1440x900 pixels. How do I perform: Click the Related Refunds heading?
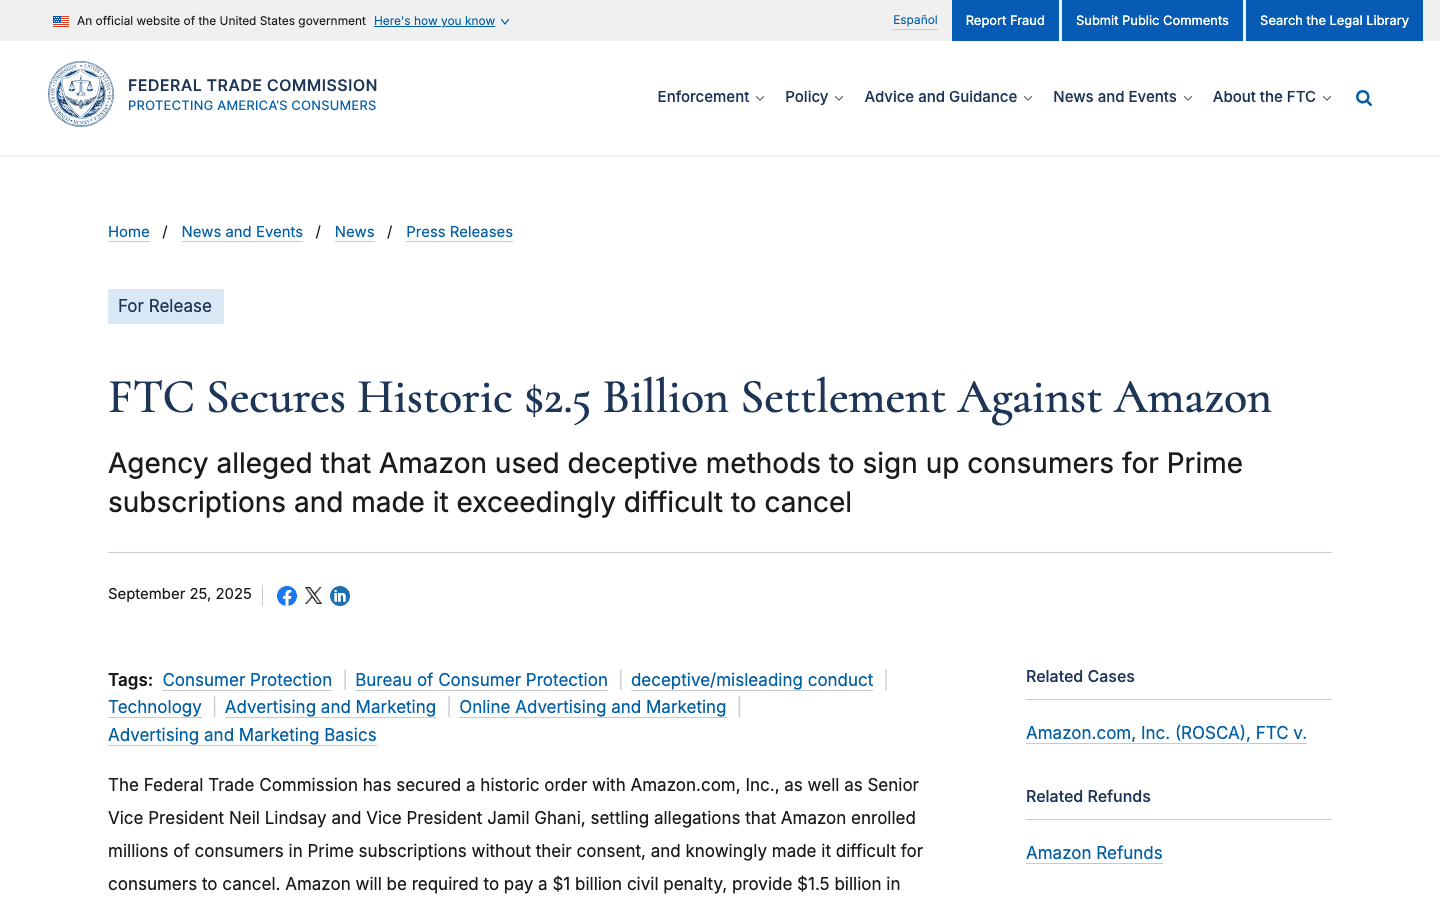point(1088,797)
